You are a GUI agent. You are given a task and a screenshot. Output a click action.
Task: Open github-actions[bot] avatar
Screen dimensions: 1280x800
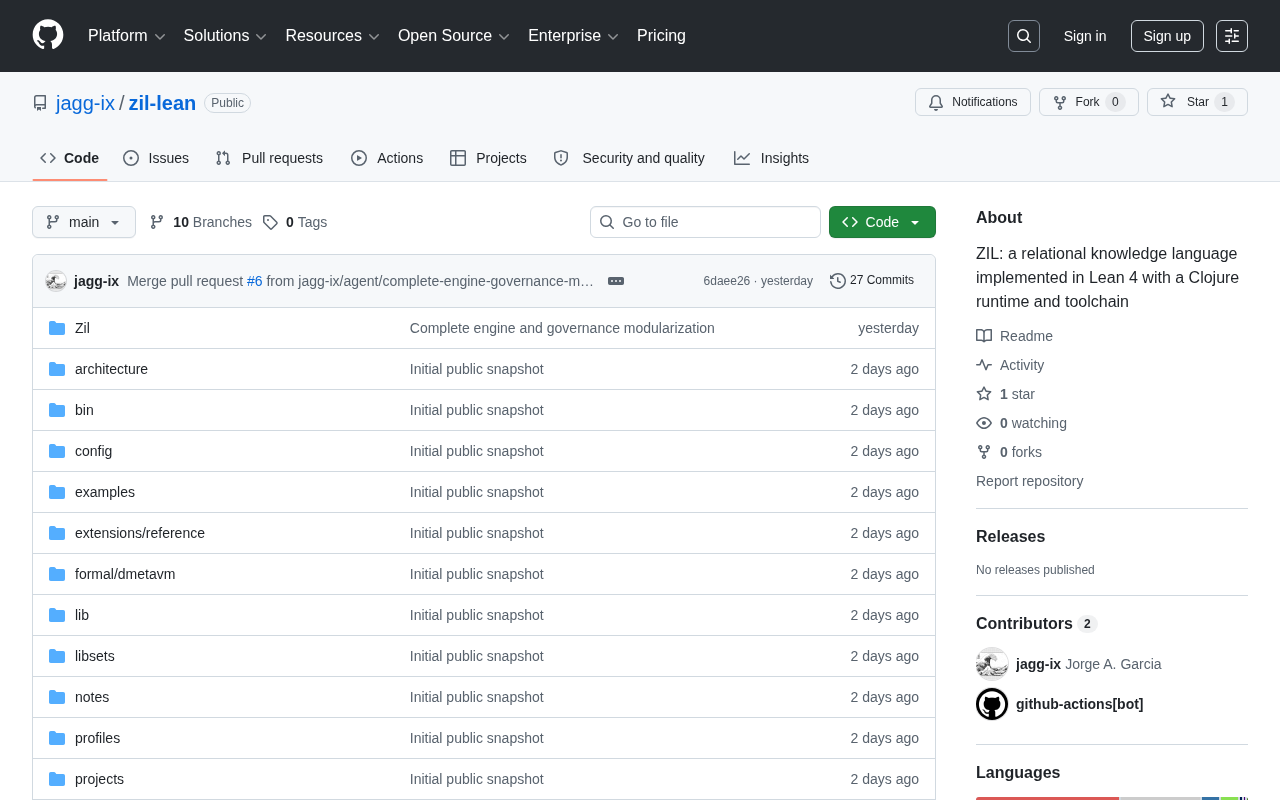(992, 704)
